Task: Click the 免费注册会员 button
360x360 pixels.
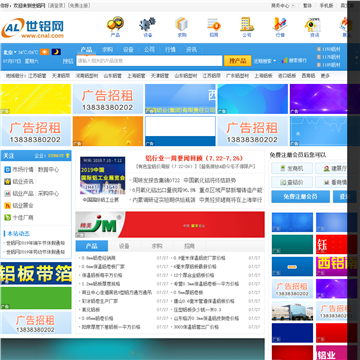Action: [x=300, y=197]
